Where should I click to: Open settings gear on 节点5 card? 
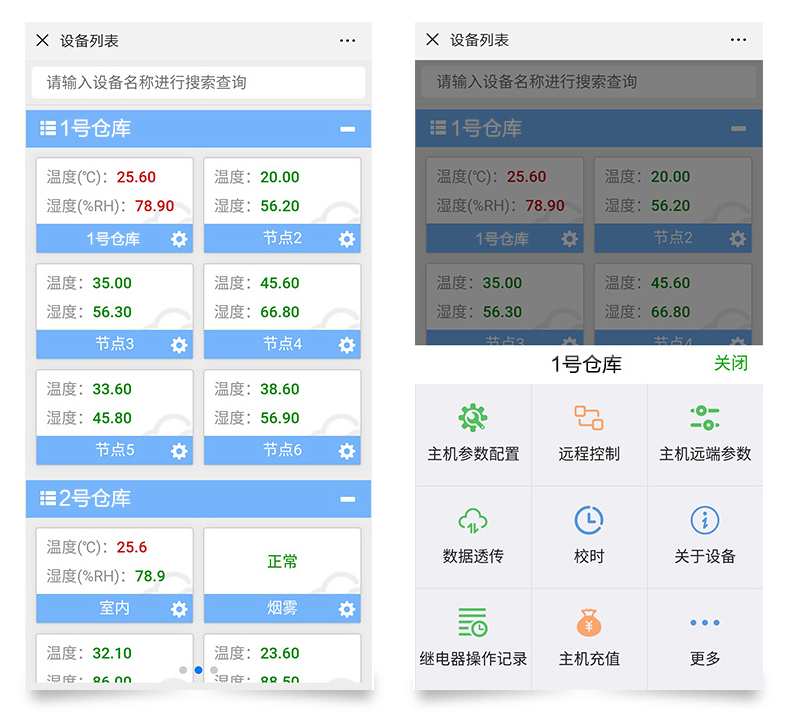[179, 451]
